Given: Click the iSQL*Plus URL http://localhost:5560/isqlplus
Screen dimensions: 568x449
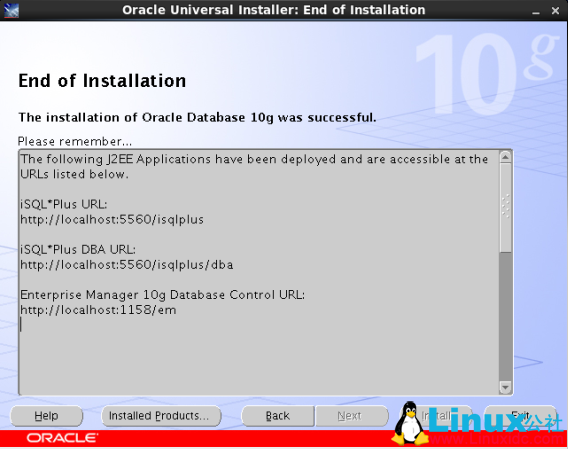Looking at the screenshot, I should pyautogui.click(x=112, y=220).
